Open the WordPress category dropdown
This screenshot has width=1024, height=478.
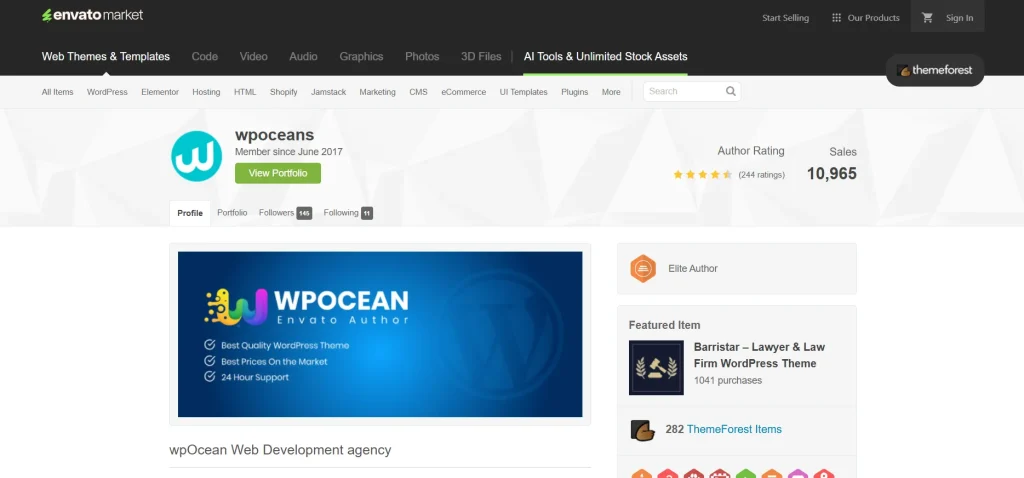coord(107,92)
